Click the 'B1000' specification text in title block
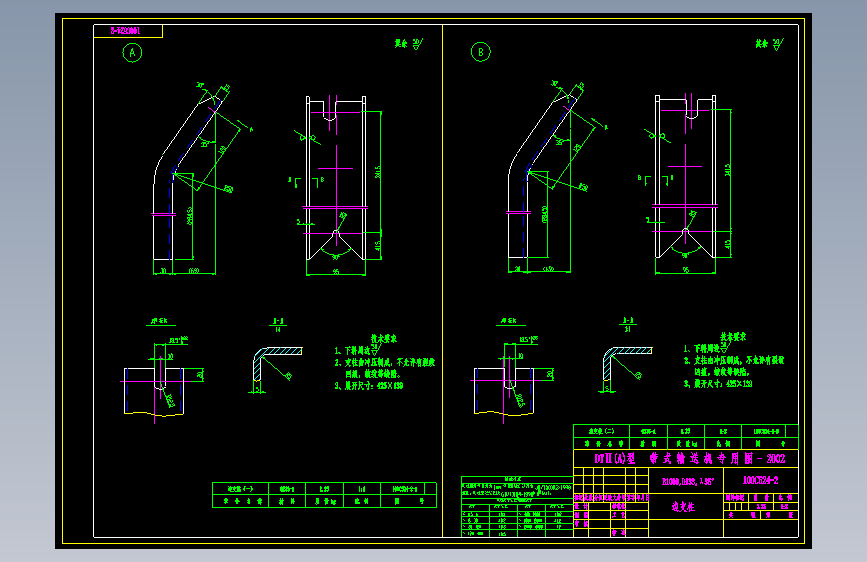Viewport: 867px width, 562px height. [x=687, y=481]
